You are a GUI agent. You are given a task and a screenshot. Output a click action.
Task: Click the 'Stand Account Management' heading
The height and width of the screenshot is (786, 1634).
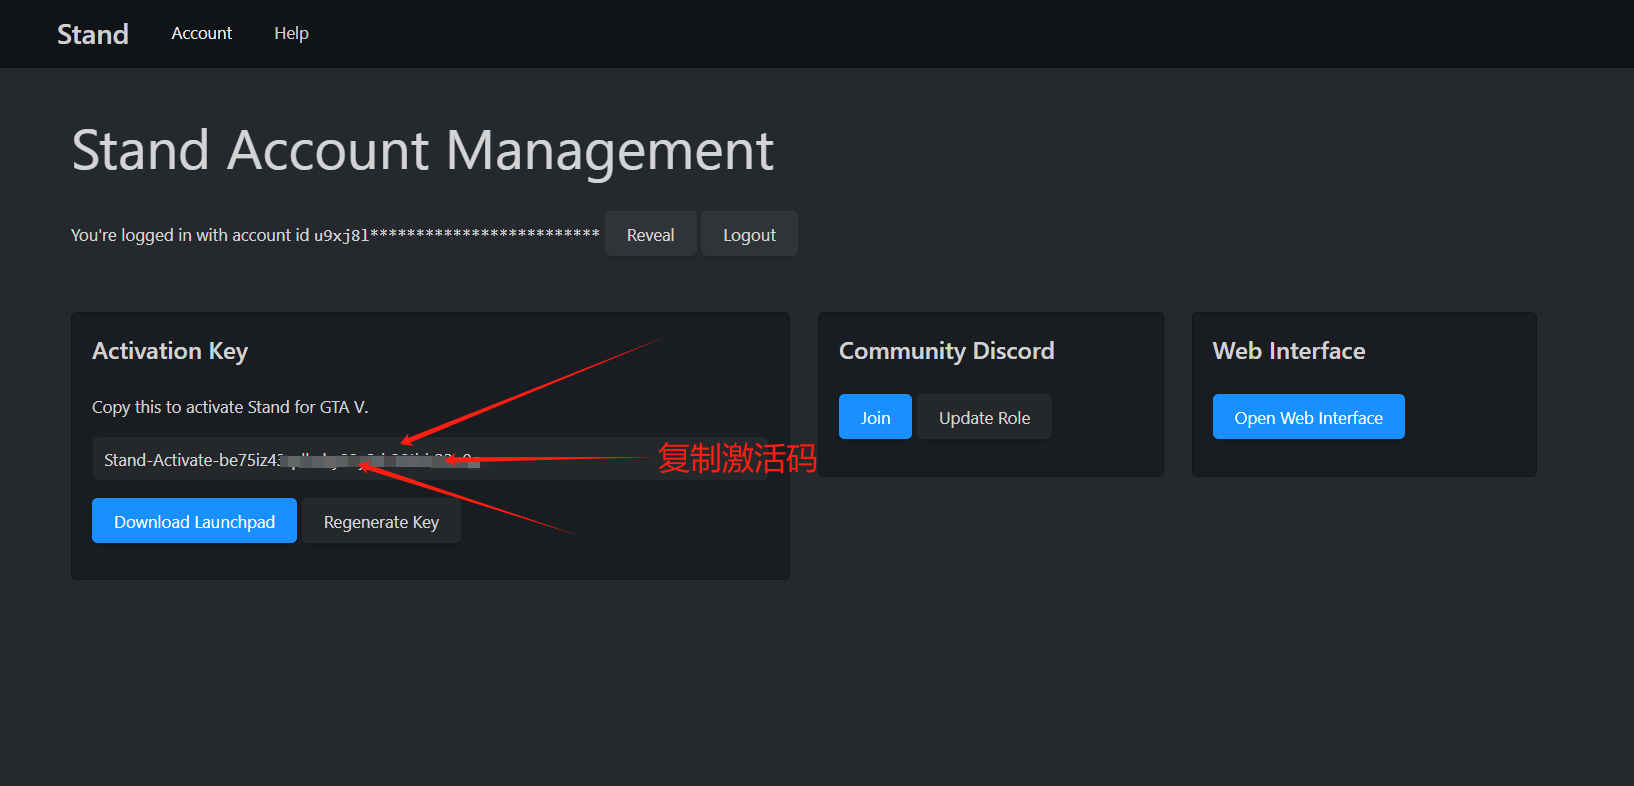(423, 151)
